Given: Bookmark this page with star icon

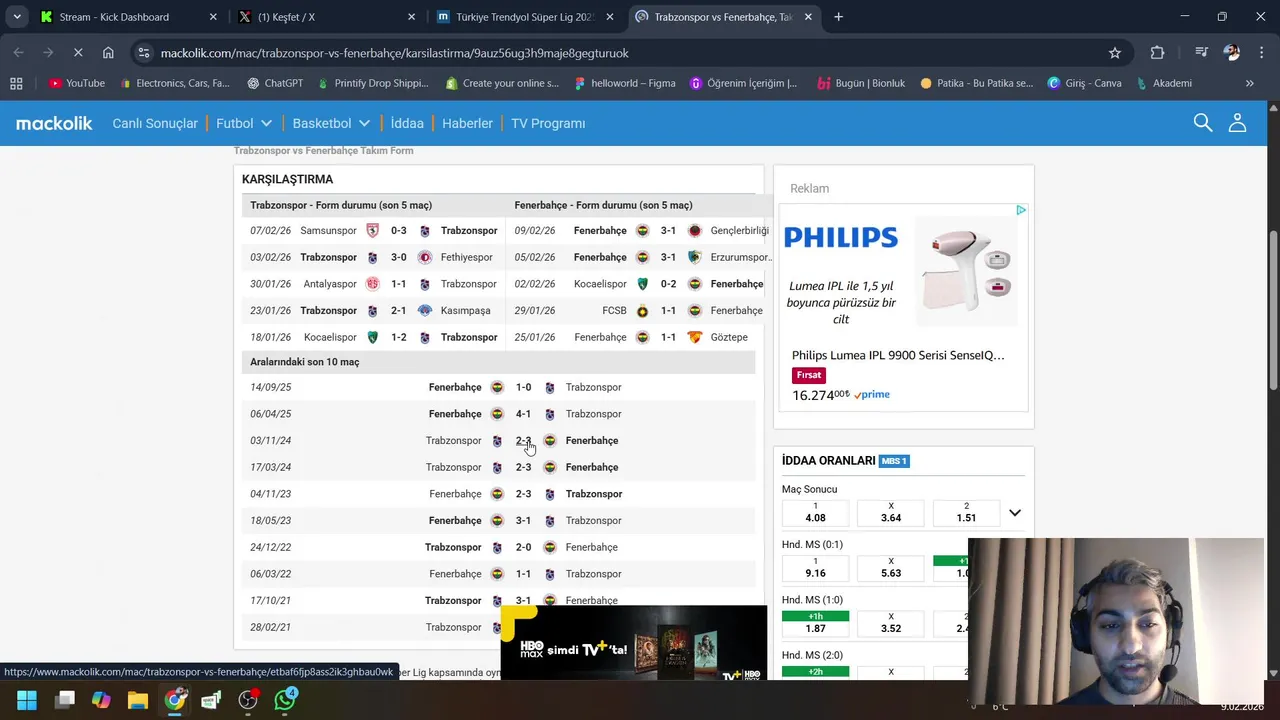Looking at the screenshot, I should pyautogui.click(x=1115, y=53).
